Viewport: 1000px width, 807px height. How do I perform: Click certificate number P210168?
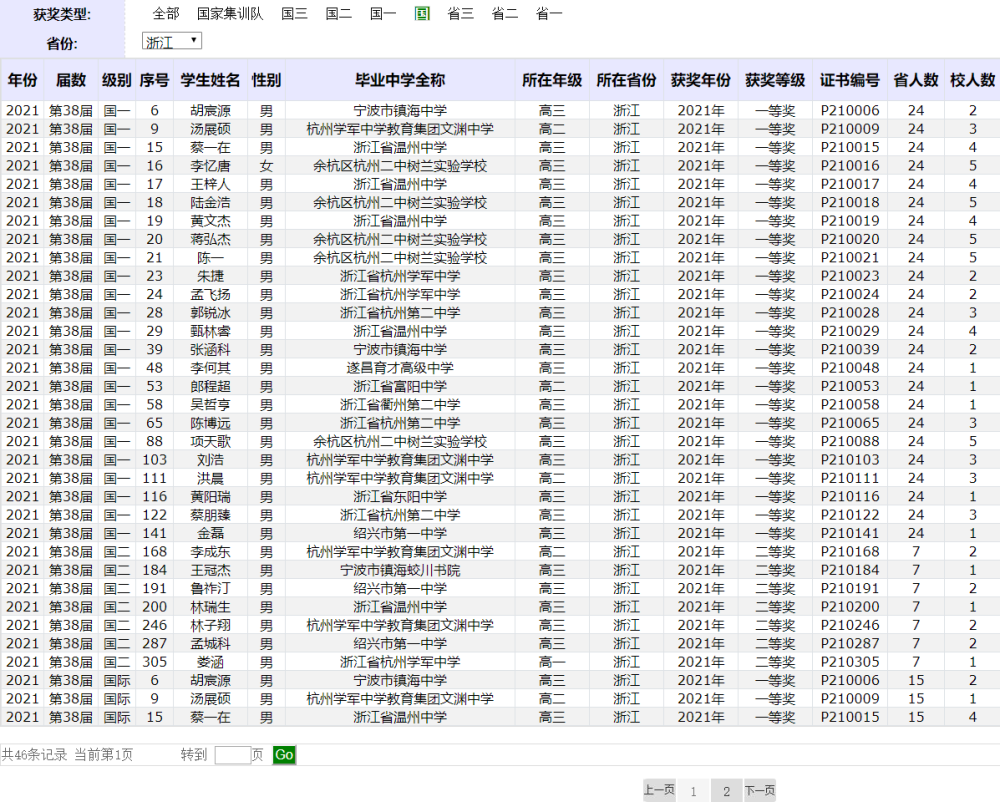pyautogui.click(x=850, y=552)
